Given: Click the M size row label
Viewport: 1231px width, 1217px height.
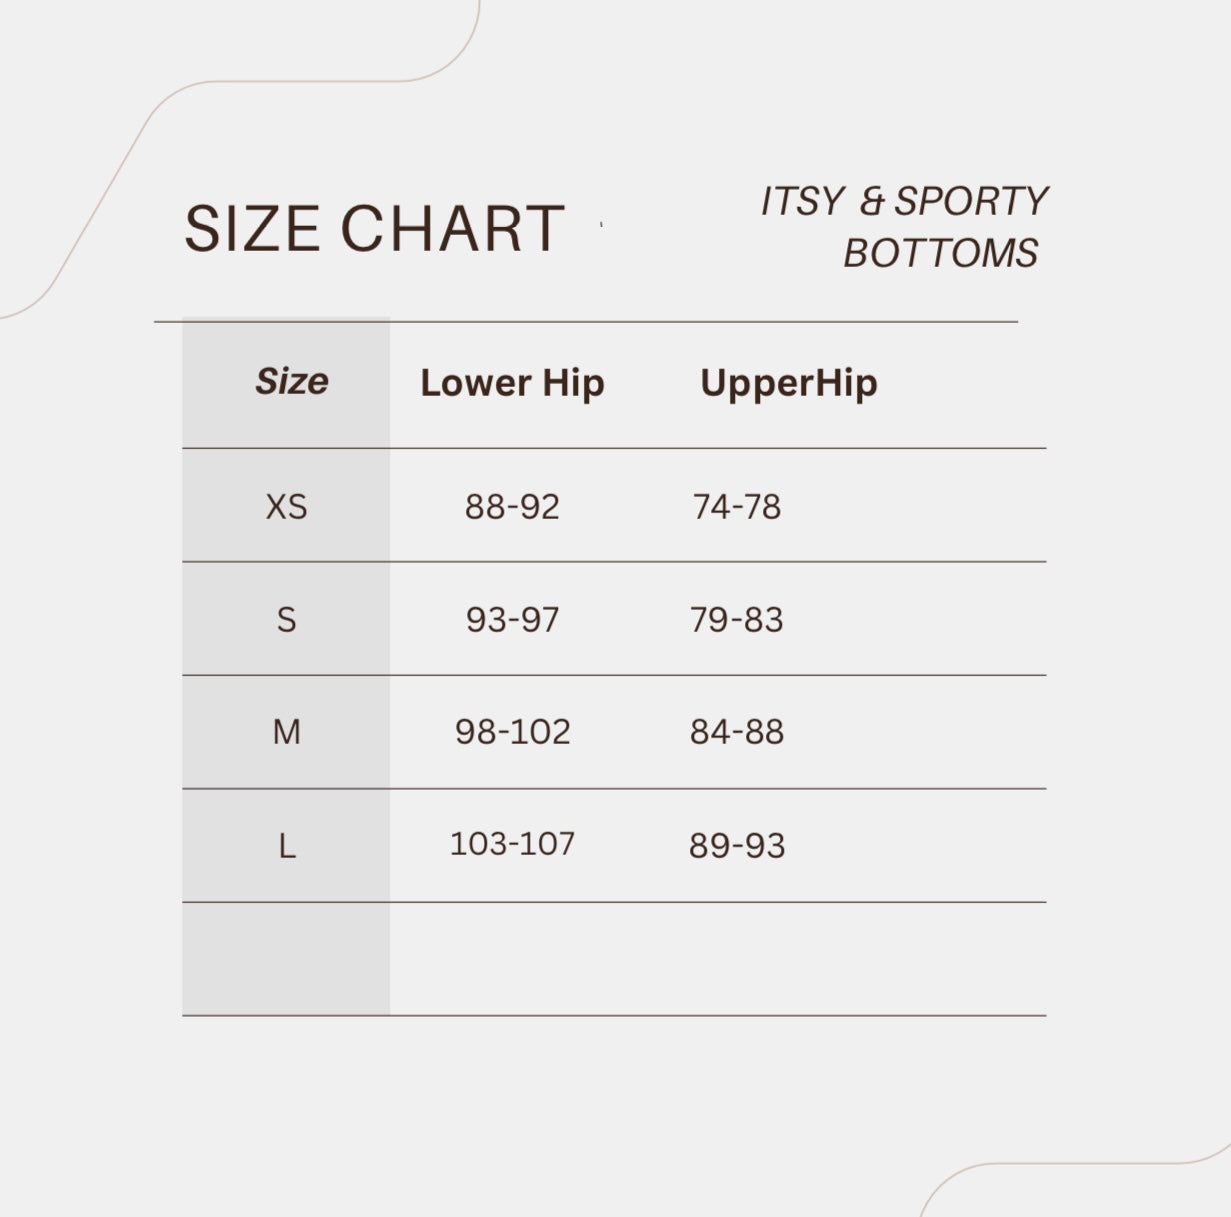Looking at the screenshot, I should pyautogui.click(x=286, y=733).
